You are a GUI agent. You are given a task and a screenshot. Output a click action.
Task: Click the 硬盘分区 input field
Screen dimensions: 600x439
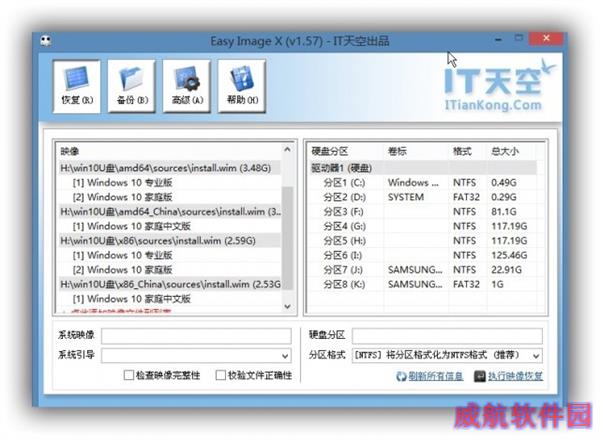(447, 336)
